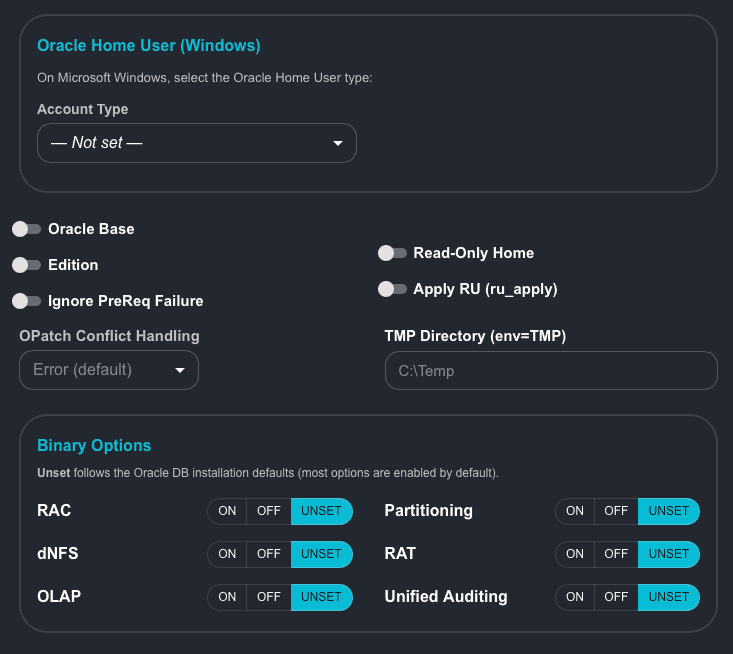This screenshot has height=654, width=733.
Task: Set dNFS option to ON
Action: coord(227,554)
